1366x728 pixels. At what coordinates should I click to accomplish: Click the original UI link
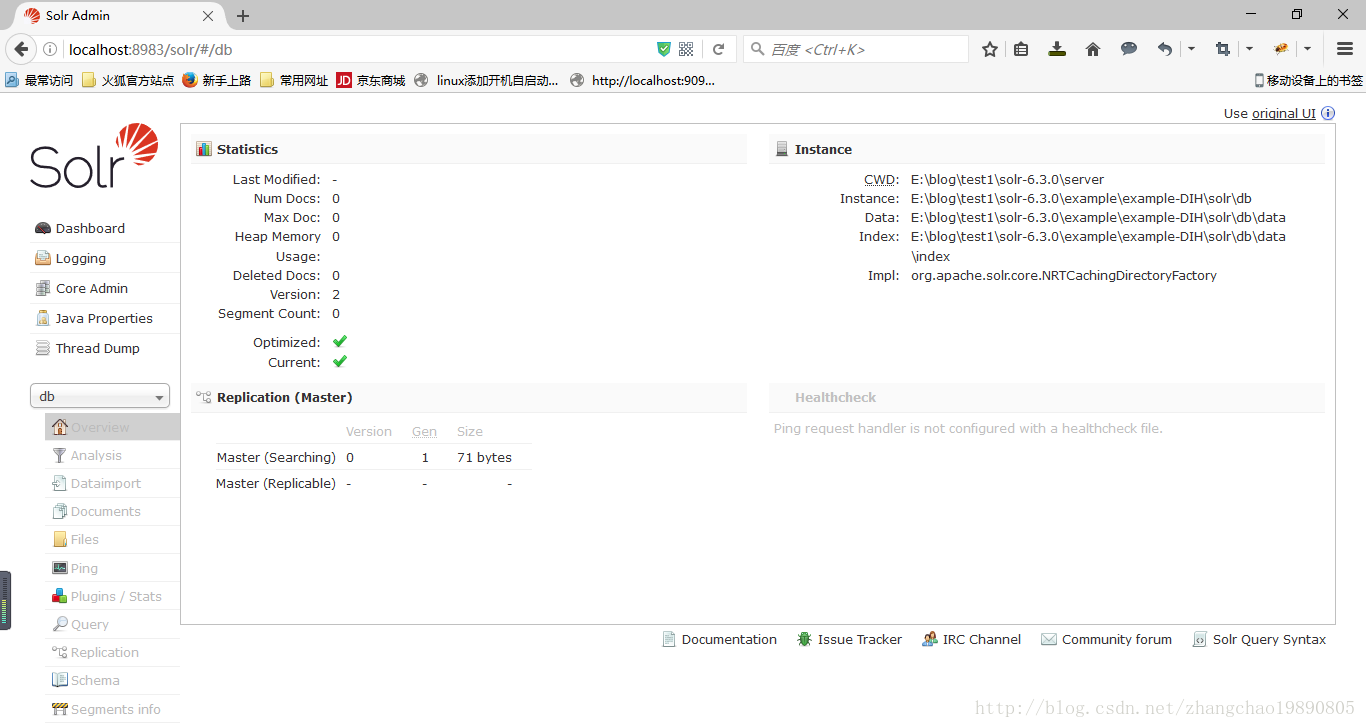pyautogui.click(x=1283, y=113)
